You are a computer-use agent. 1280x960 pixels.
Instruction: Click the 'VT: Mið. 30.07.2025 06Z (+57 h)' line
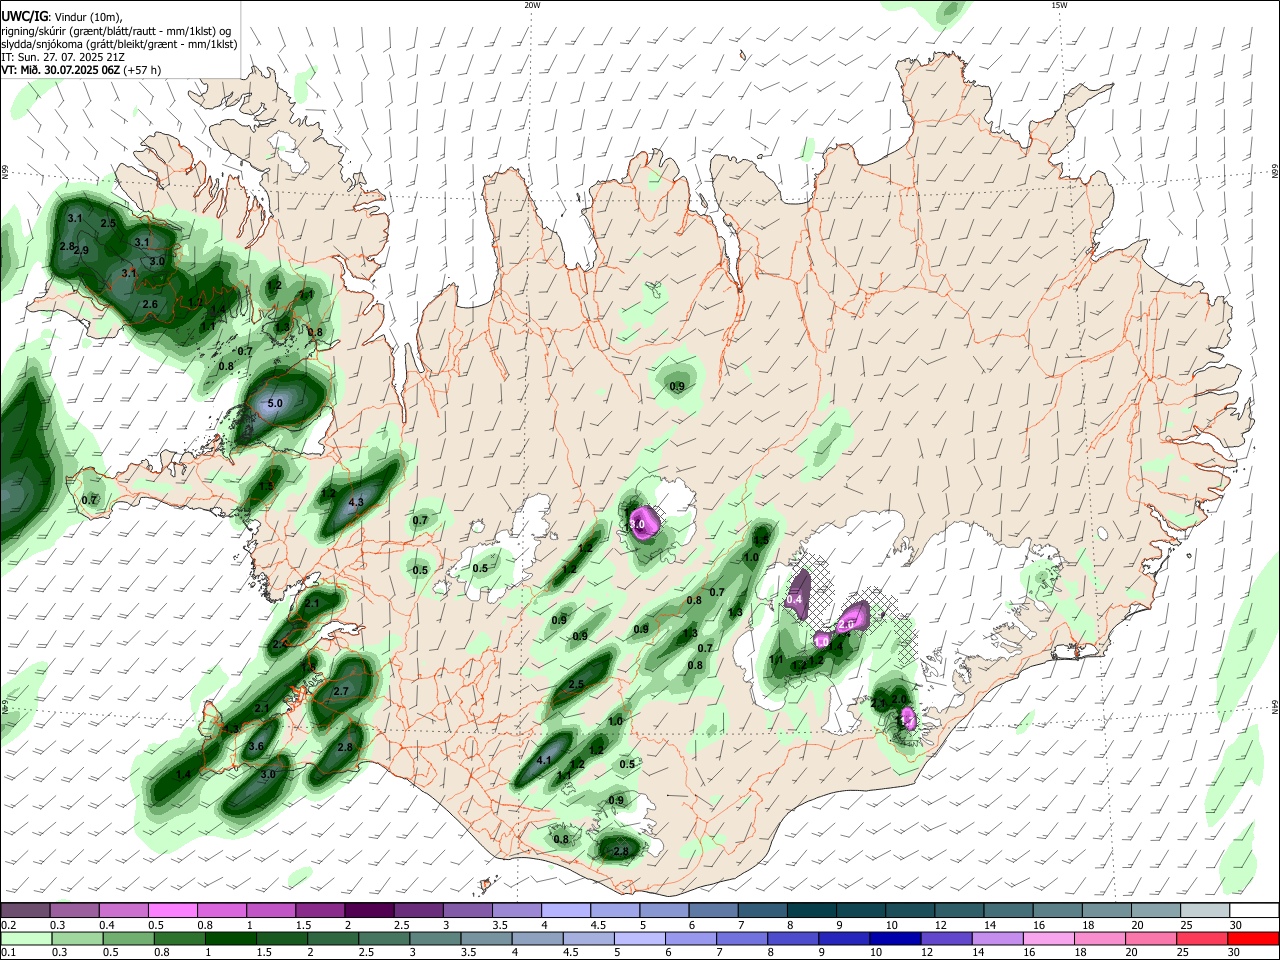click(81, 70)
